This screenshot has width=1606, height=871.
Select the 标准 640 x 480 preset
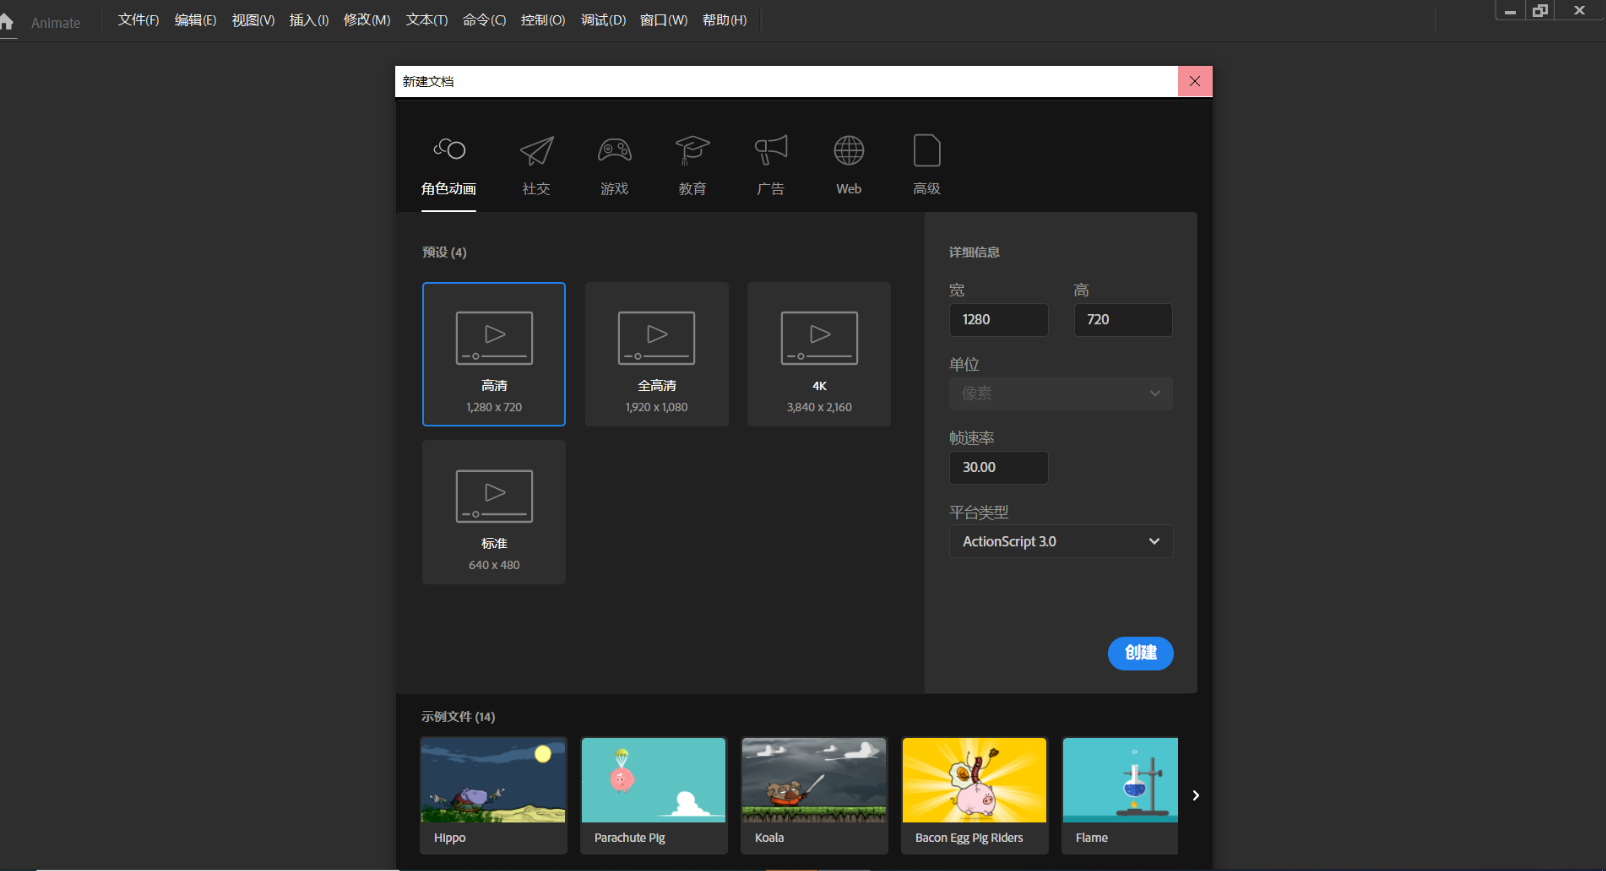coord(494,512)
